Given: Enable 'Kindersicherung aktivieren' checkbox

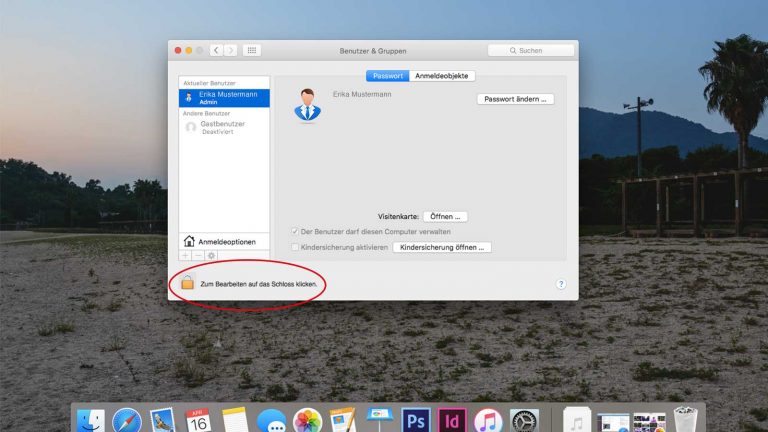Looking at the screenshot, I should point(295,247).
